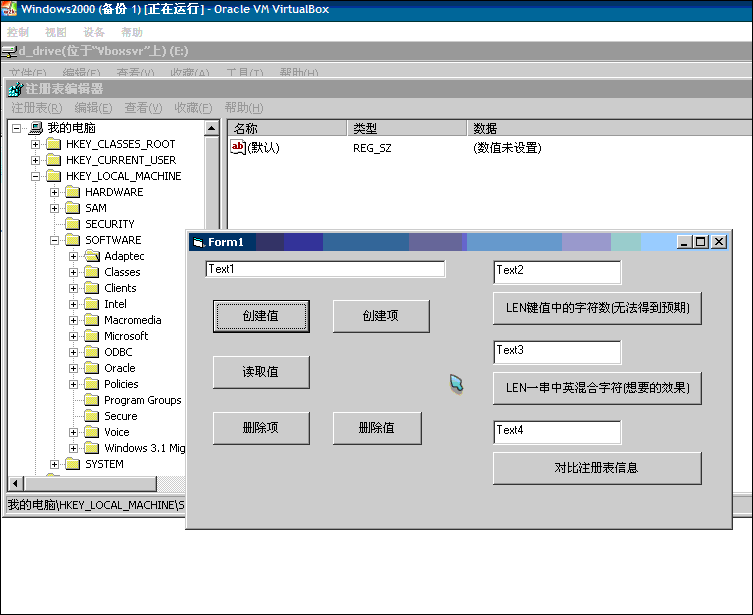Expand the Intel key

pos(73,304)
